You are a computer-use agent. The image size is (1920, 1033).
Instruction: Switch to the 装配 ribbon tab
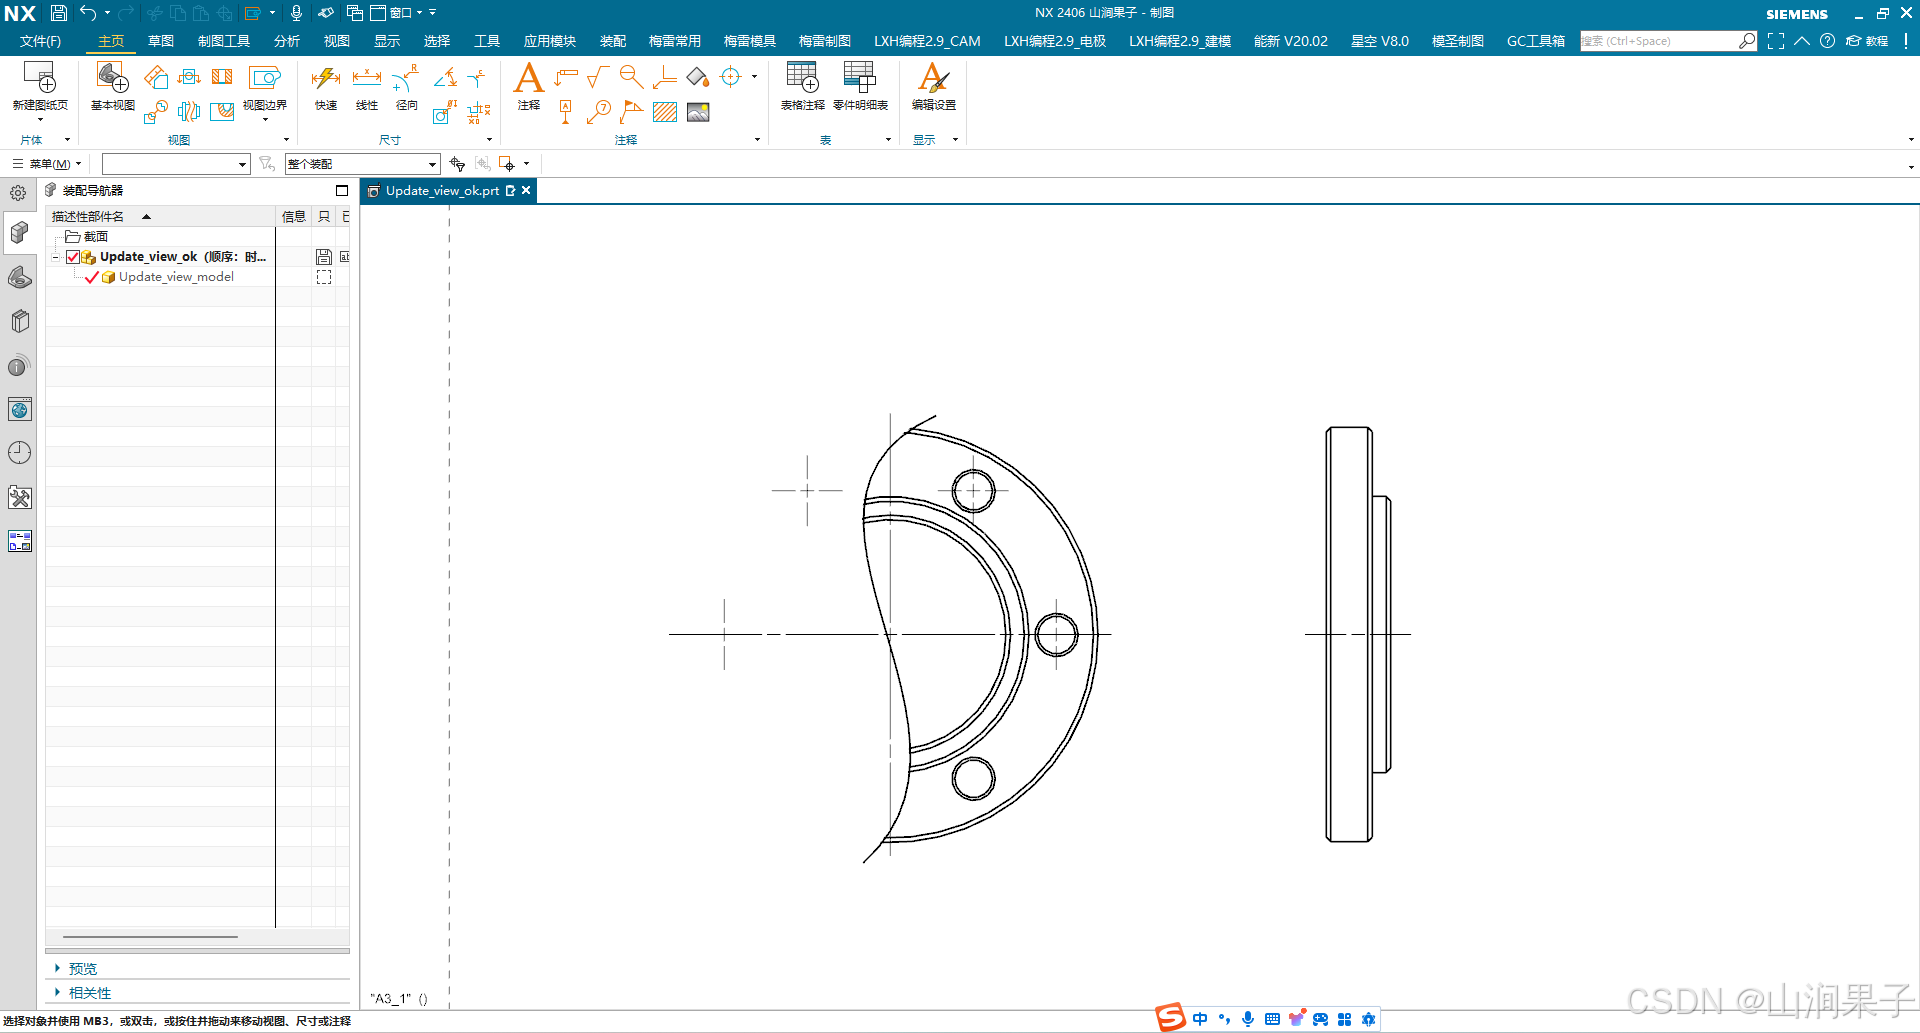pyautogui.click(x=613, y=41)
